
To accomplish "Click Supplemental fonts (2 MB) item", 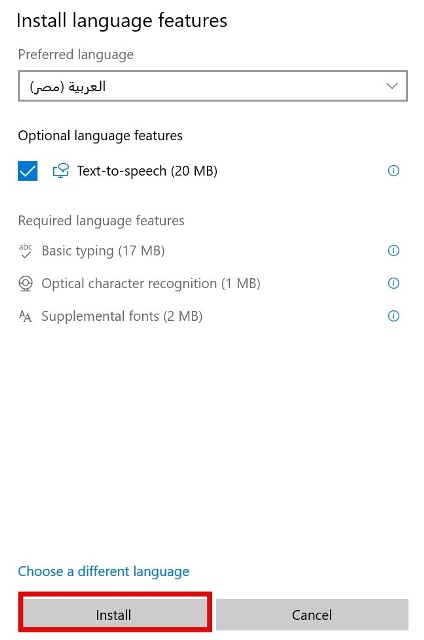I will pyautogui.click(x=122, y=316).
